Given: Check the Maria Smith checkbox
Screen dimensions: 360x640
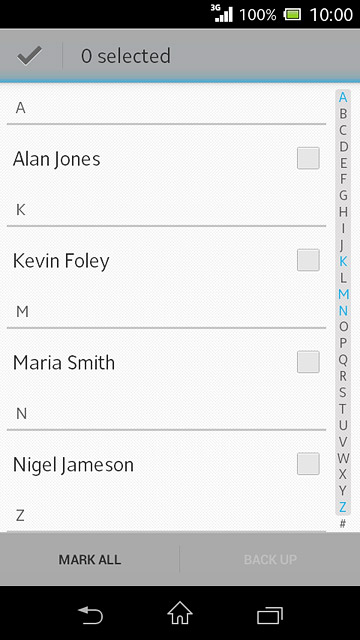Looking at the screenshot, I should 308,362.
